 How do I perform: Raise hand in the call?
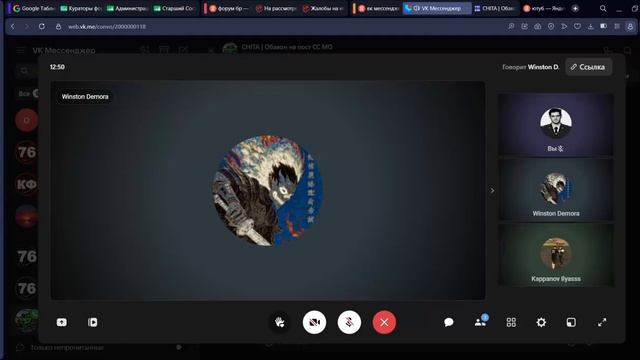point(280,322)
